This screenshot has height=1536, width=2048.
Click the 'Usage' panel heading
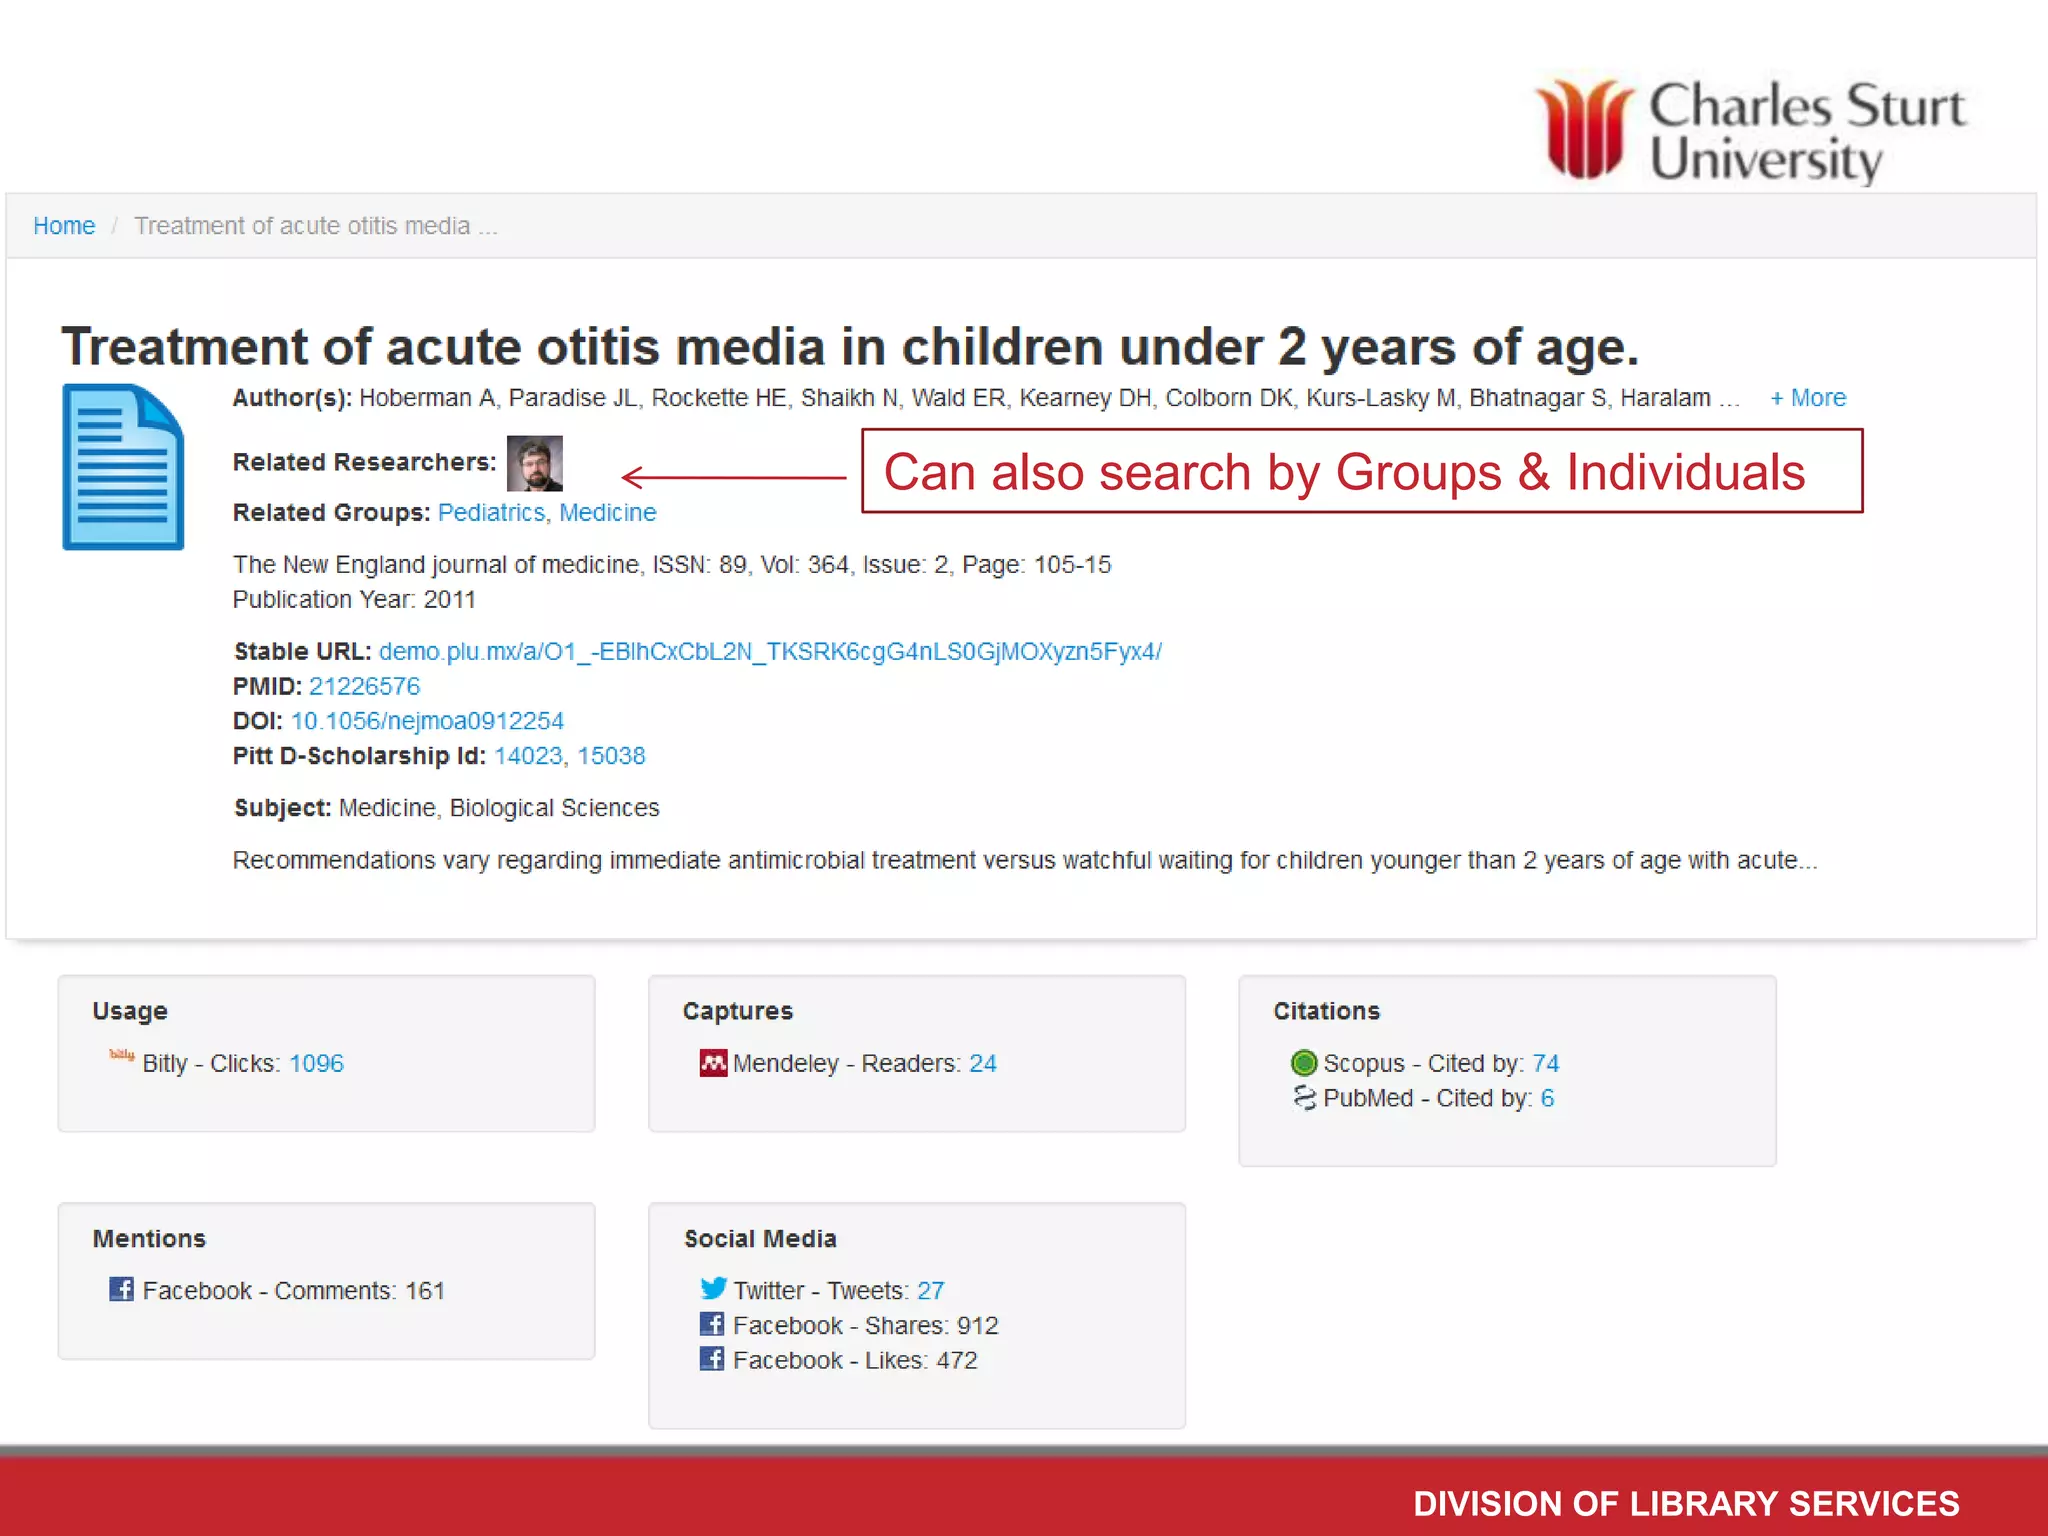point(130,1011)
